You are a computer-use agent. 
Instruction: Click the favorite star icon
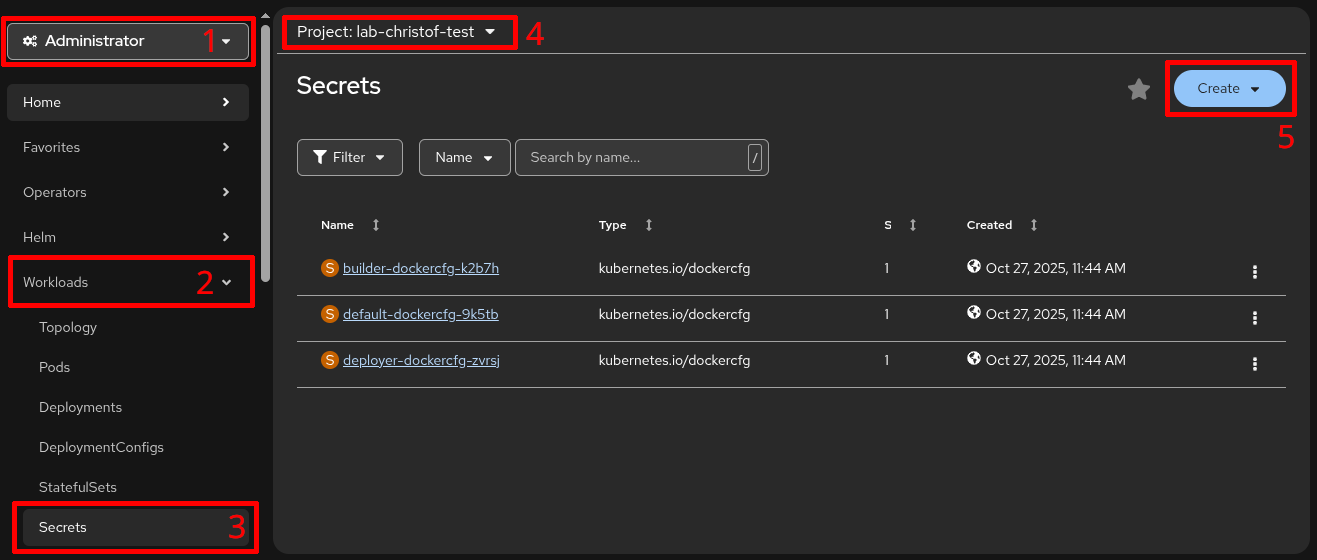point(1138,89)
